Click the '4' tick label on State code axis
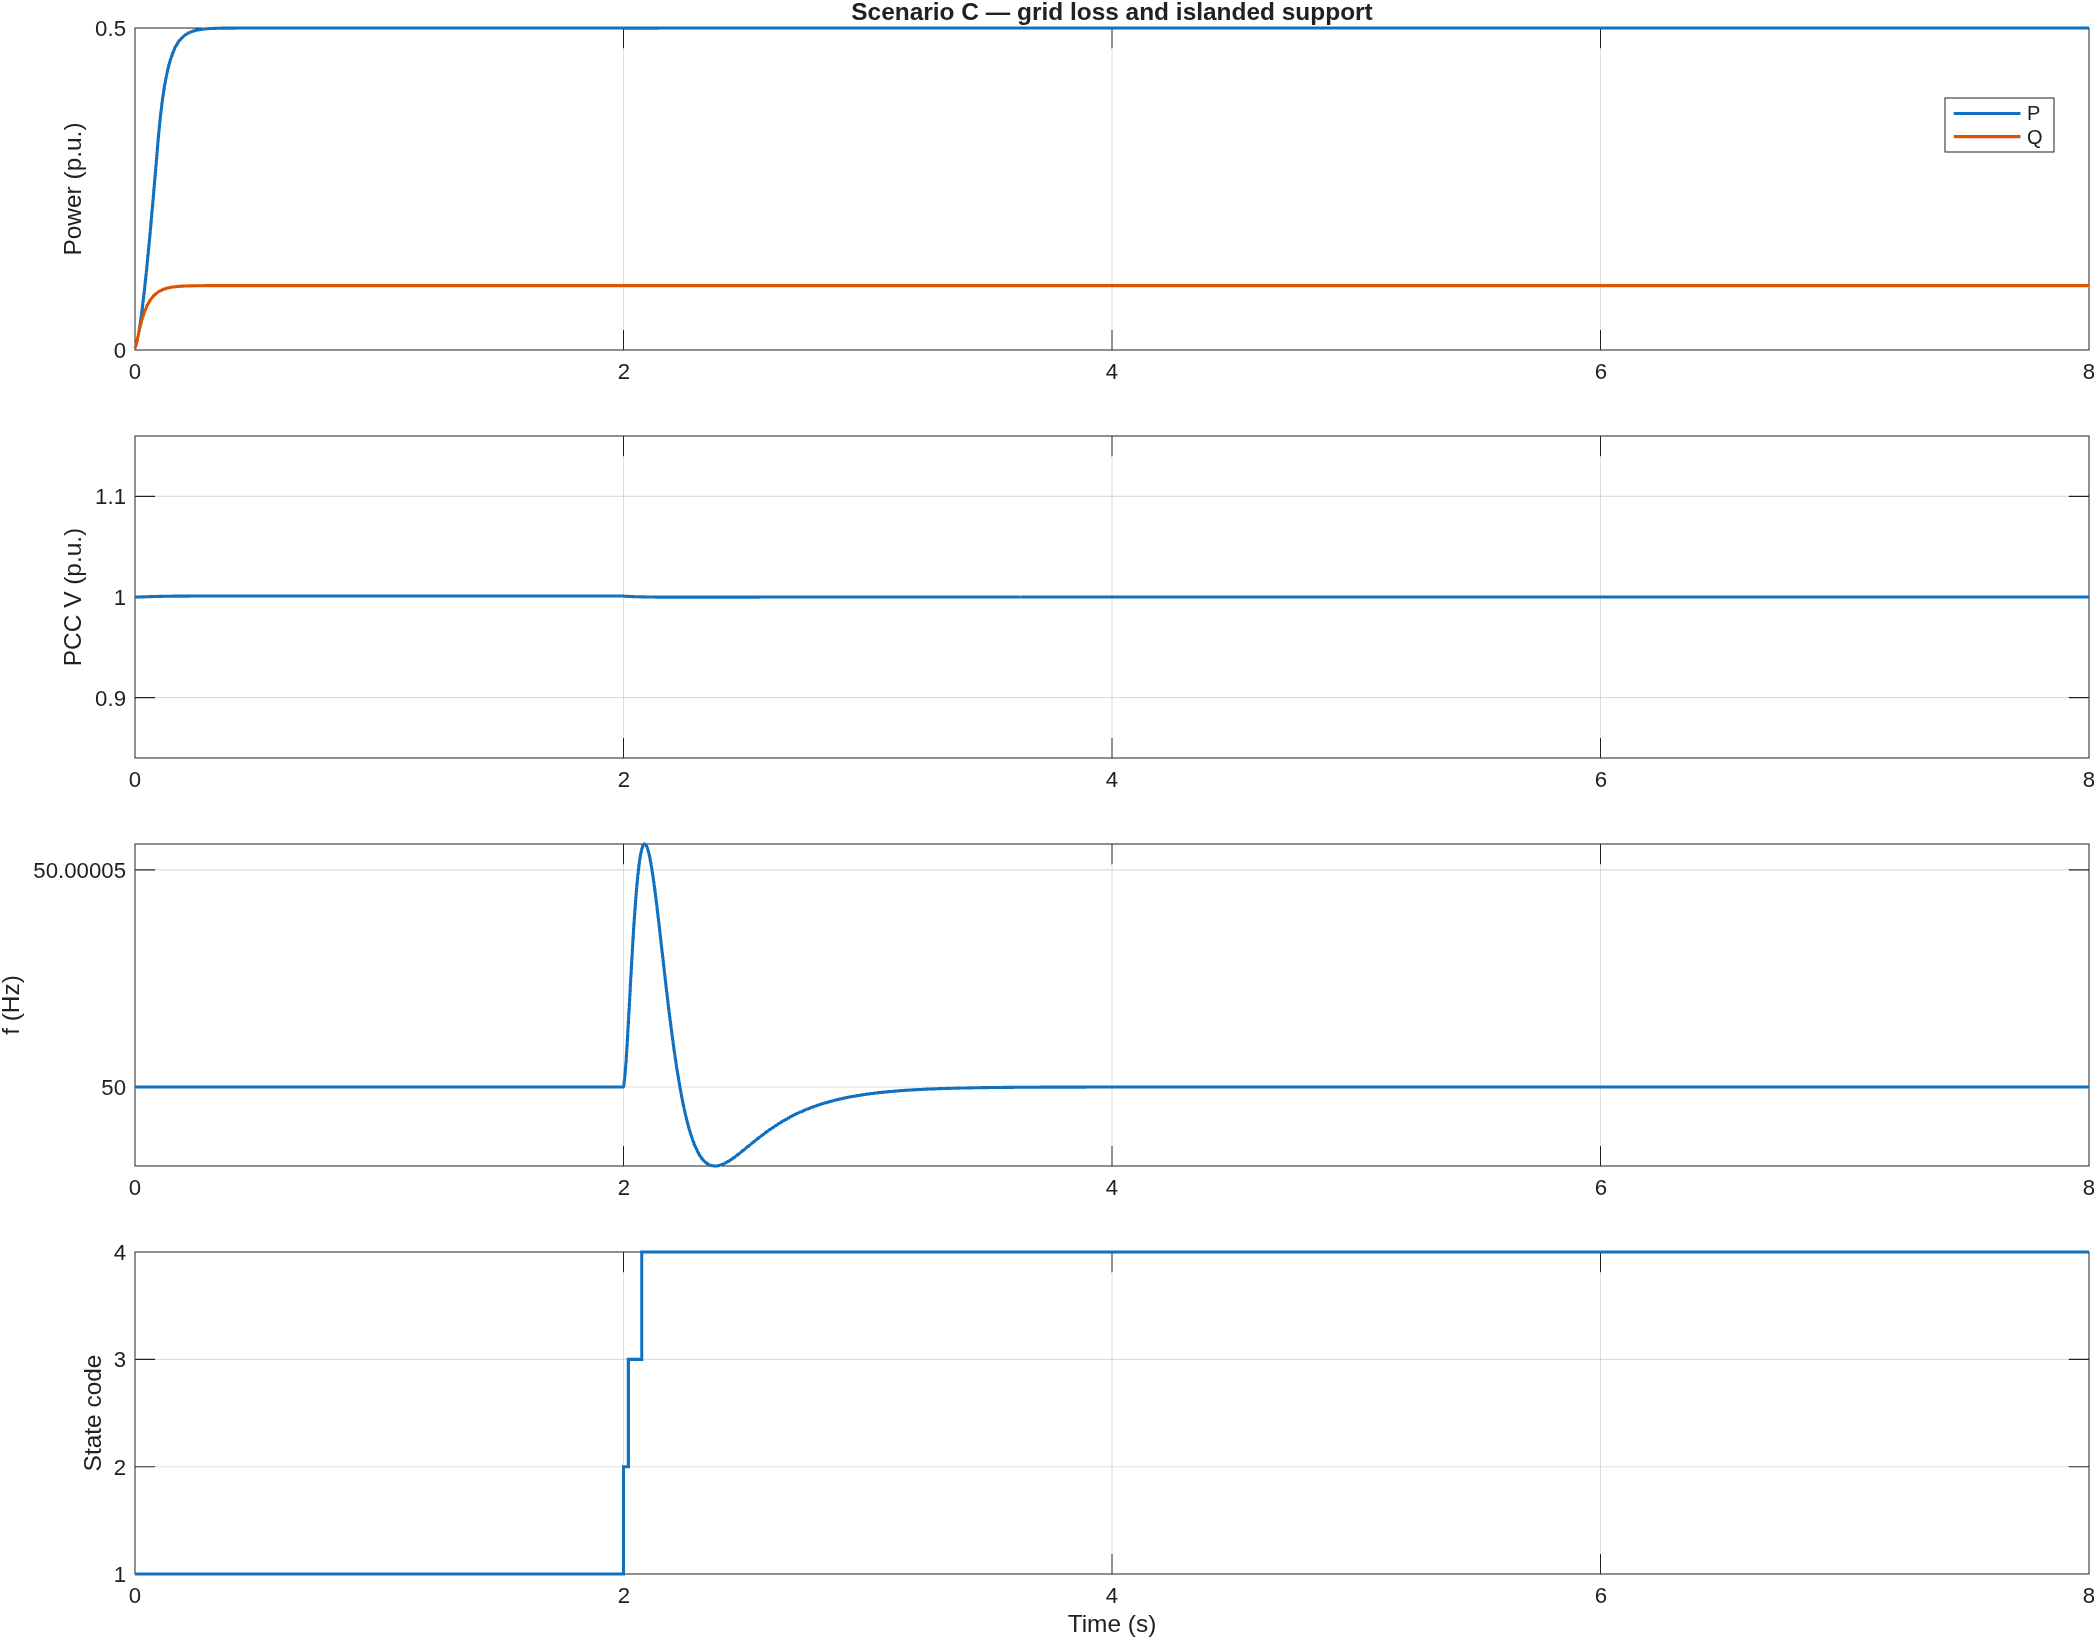This screenshot has width=2097, height=1639. [x=120, y=1252]
